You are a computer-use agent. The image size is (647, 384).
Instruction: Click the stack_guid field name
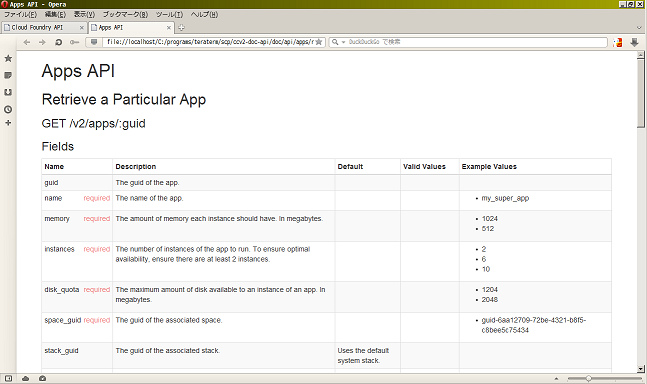[x=61, y=351]
